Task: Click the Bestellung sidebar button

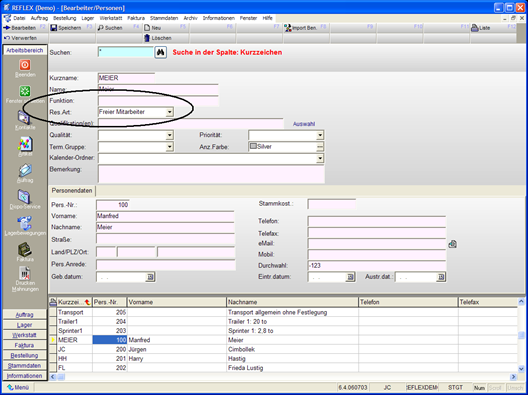Action: pyautogui.click(x=25, y=355)
